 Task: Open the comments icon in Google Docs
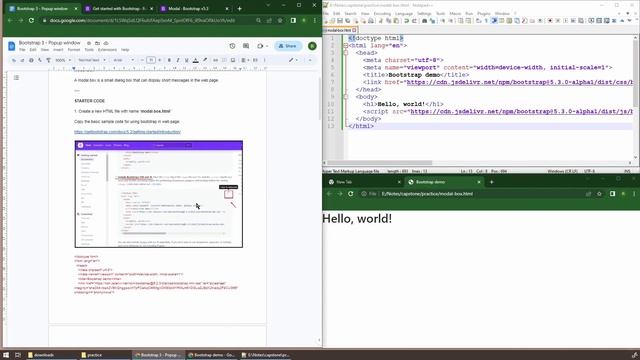pyautogui.click(x=246, y=46)
